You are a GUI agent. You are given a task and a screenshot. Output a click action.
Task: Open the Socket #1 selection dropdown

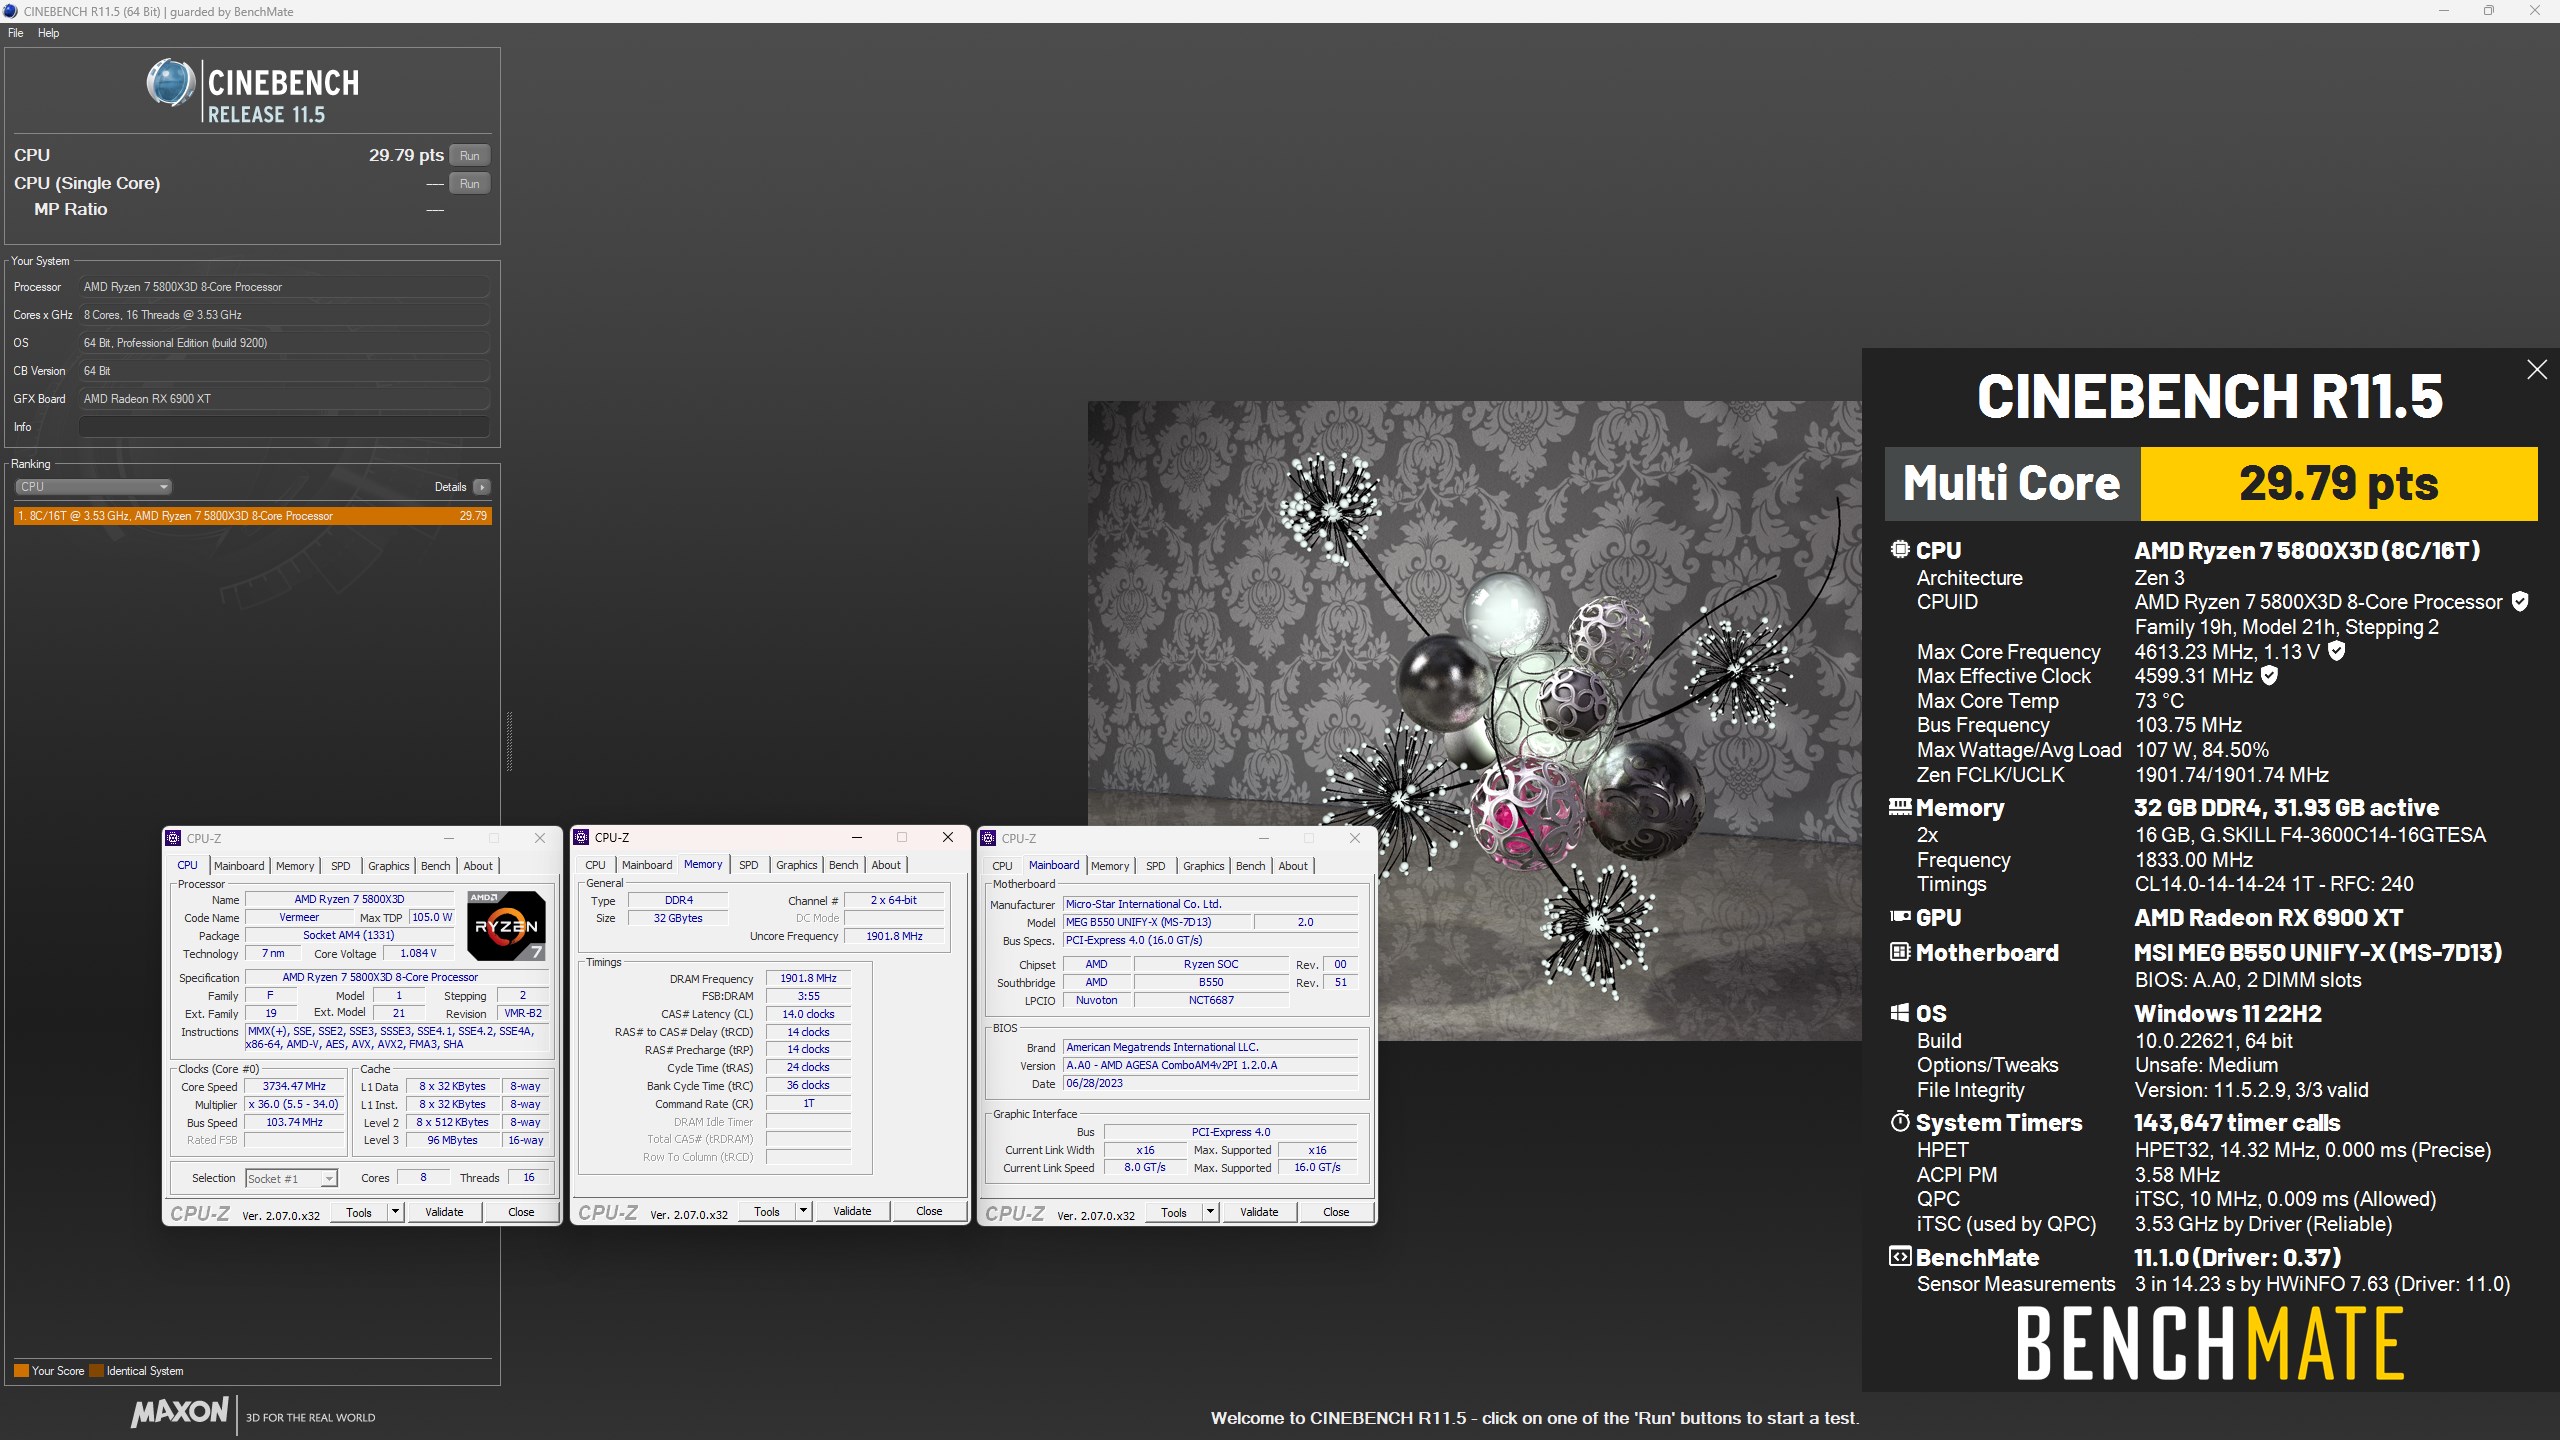[x=291, y=1178]
